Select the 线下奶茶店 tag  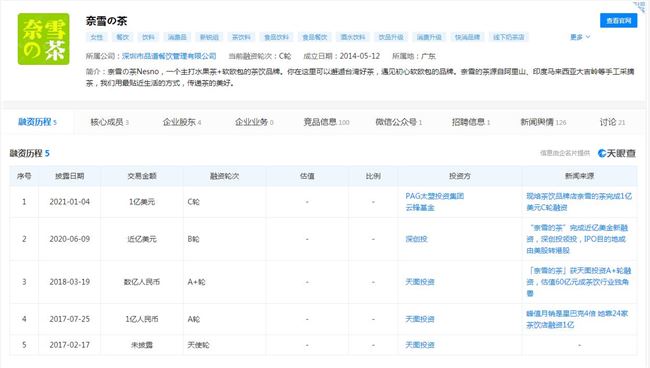(x=509, y=37)
